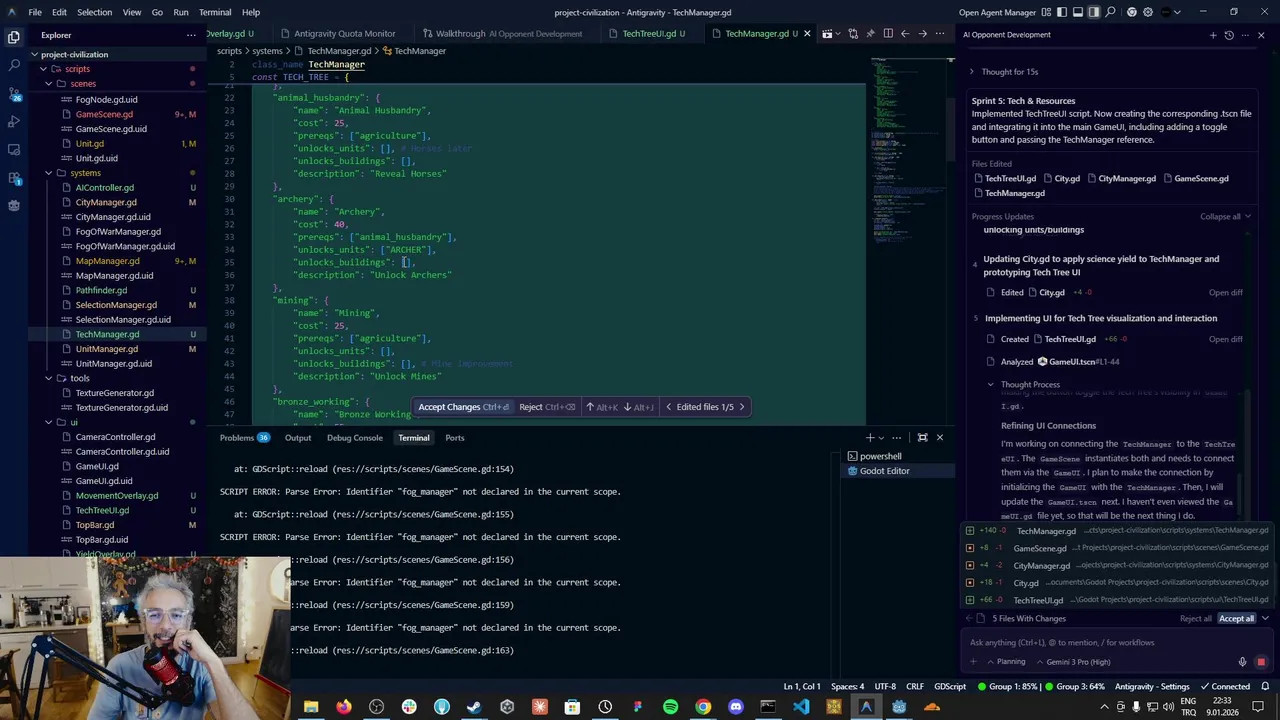
Task: Close the bottom terminal panel
Action: (939, 437)
